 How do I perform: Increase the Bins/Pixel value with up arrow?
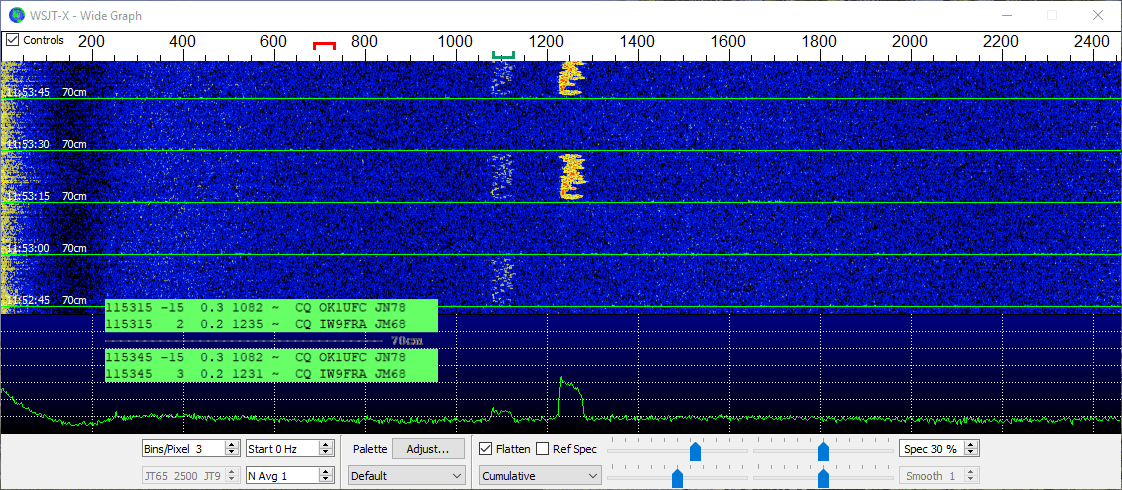(x=233, y=445)
